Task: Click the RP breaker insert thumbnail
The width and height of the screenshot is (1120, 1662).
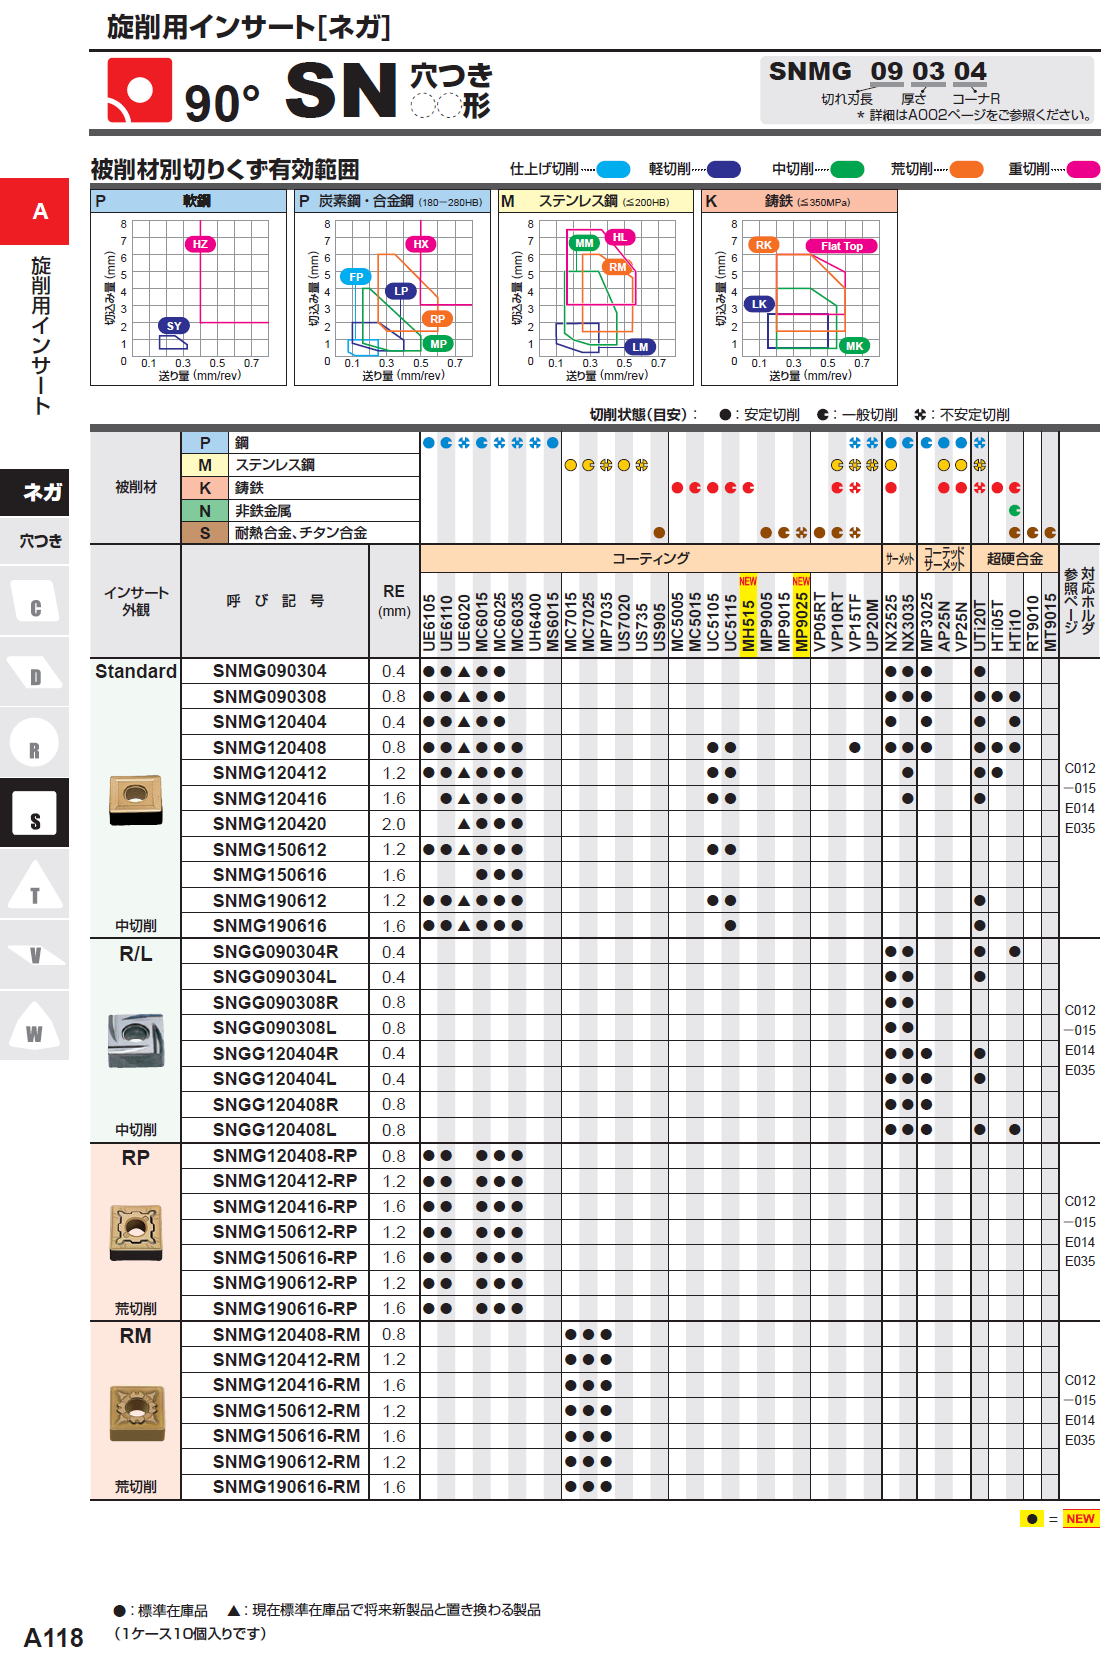Action: pos(135,1233)
